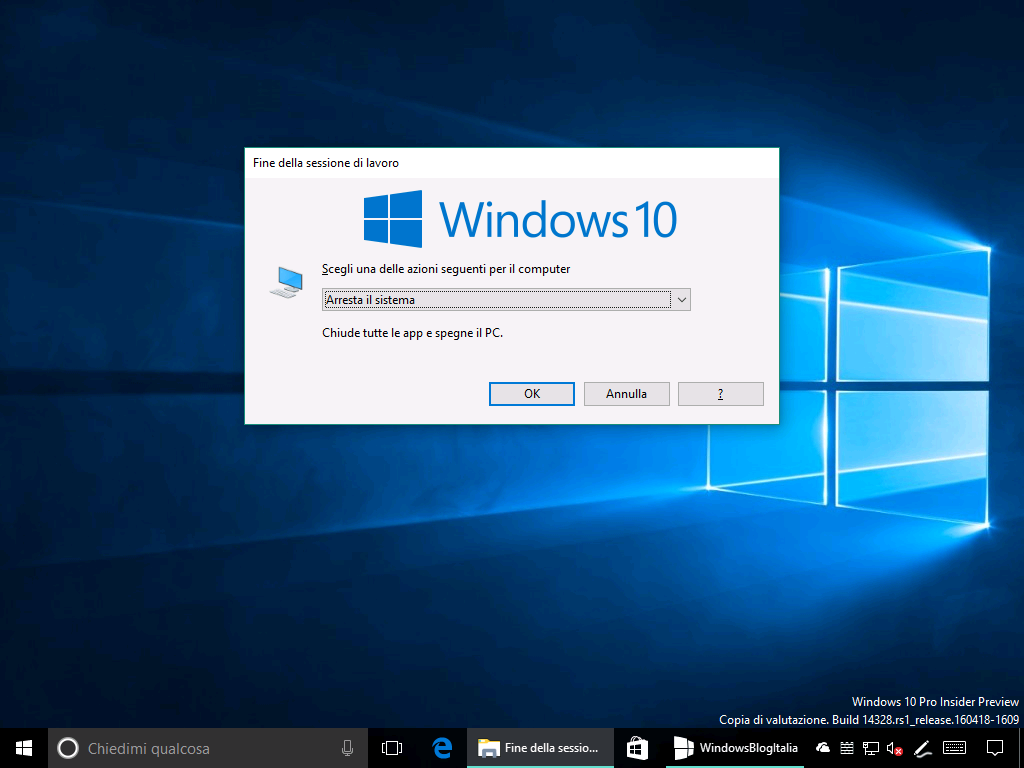
Task: Click 'Scegli una delle azioni seguenti' label
Action: (446, 269)
